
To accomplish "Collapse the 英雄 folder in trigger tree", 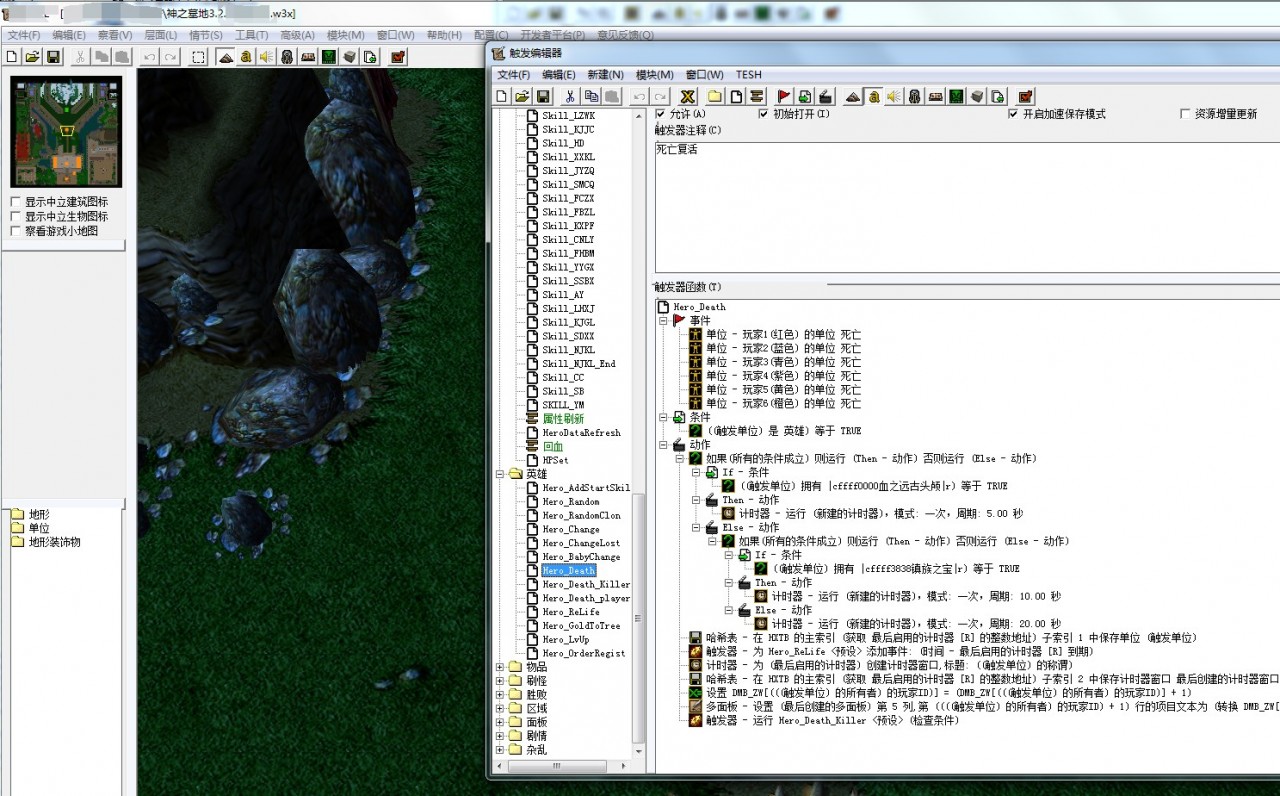I will pyautogui.click(x=501, y=474).
